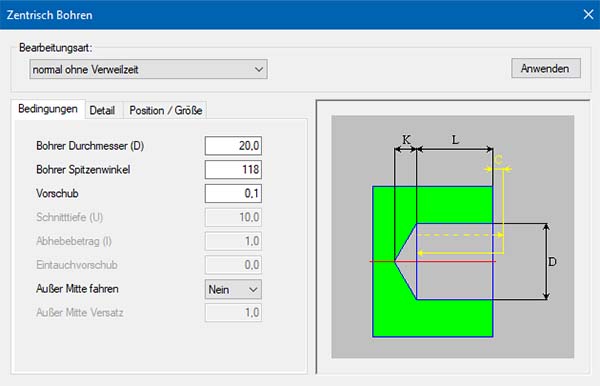Click the Bohrer Durchmesser (D) field
This screenshot has width=600, height=386.
(x=233, y=146)
